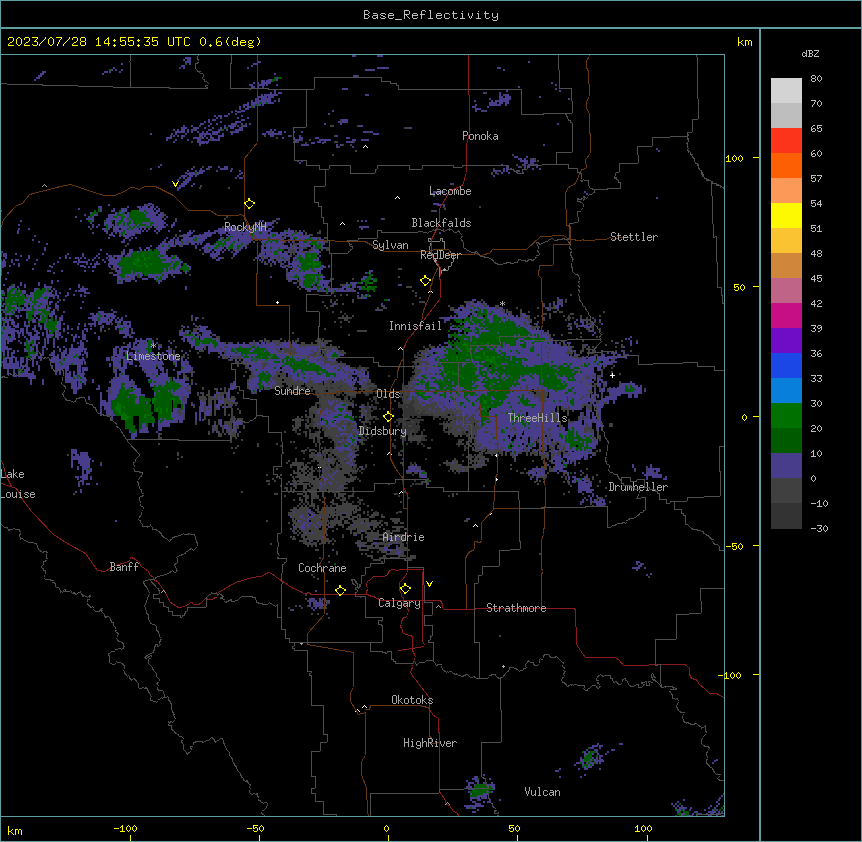Viewport: 862px width, 842px height.
Task: Click the Olds city label
Action: tap(388, 394)
